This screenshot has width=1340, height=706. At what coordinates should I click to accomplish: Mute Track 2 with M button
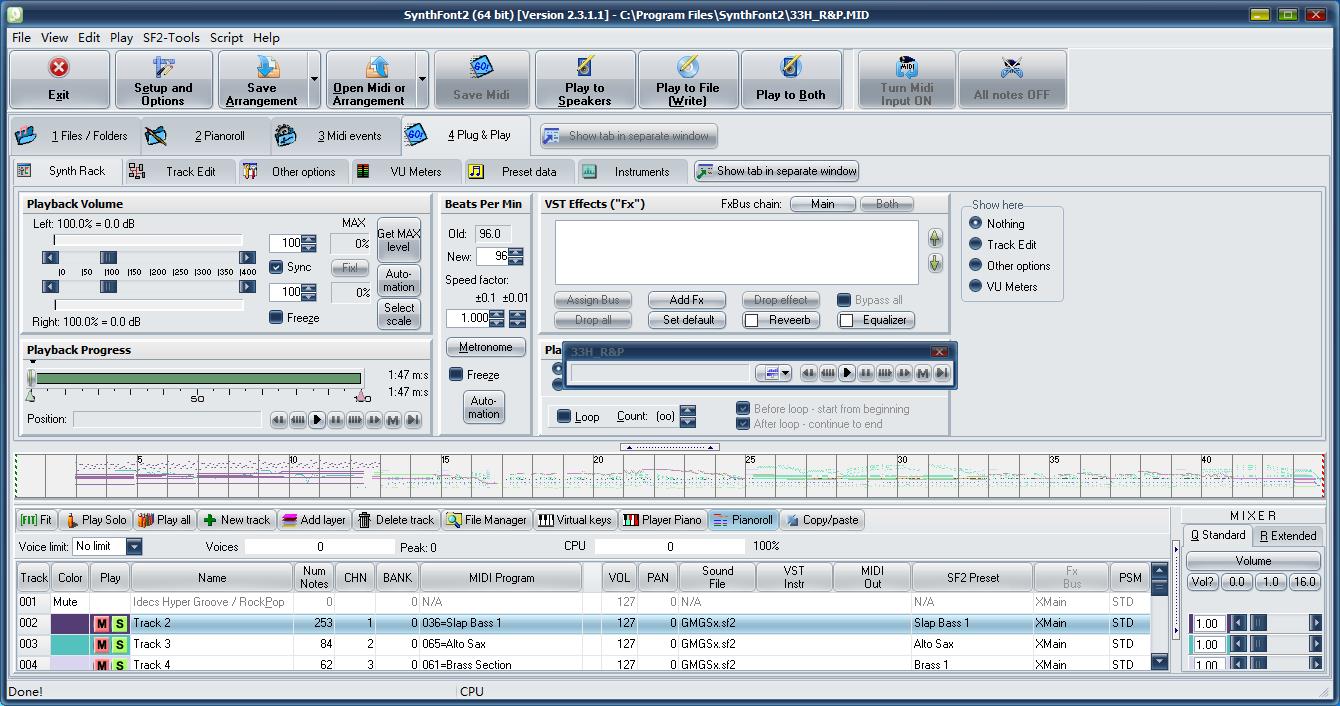(101, 624)
